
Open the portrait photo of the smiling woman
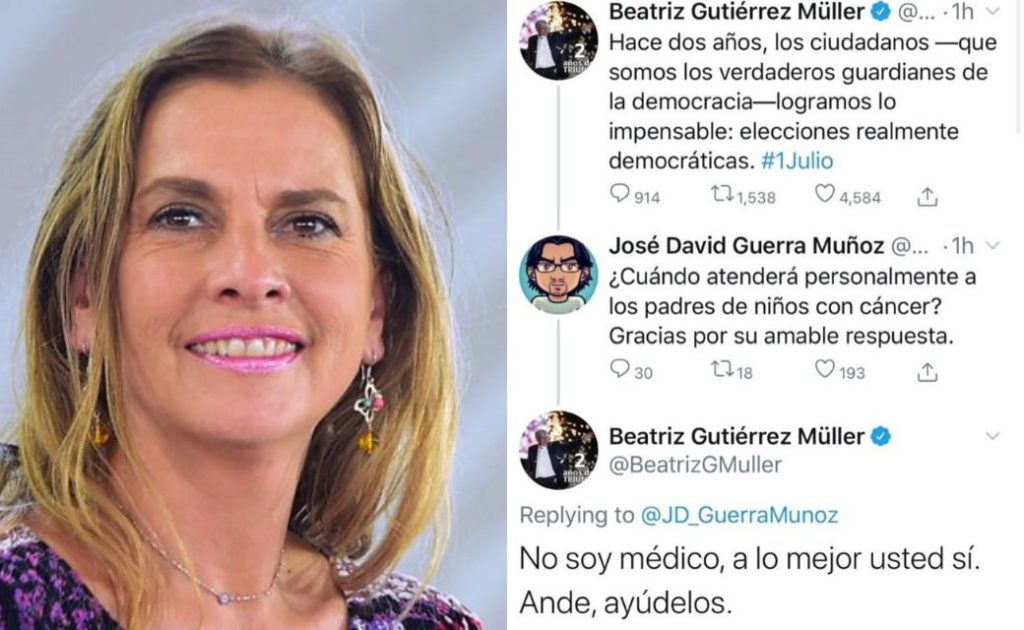[253, 315]
